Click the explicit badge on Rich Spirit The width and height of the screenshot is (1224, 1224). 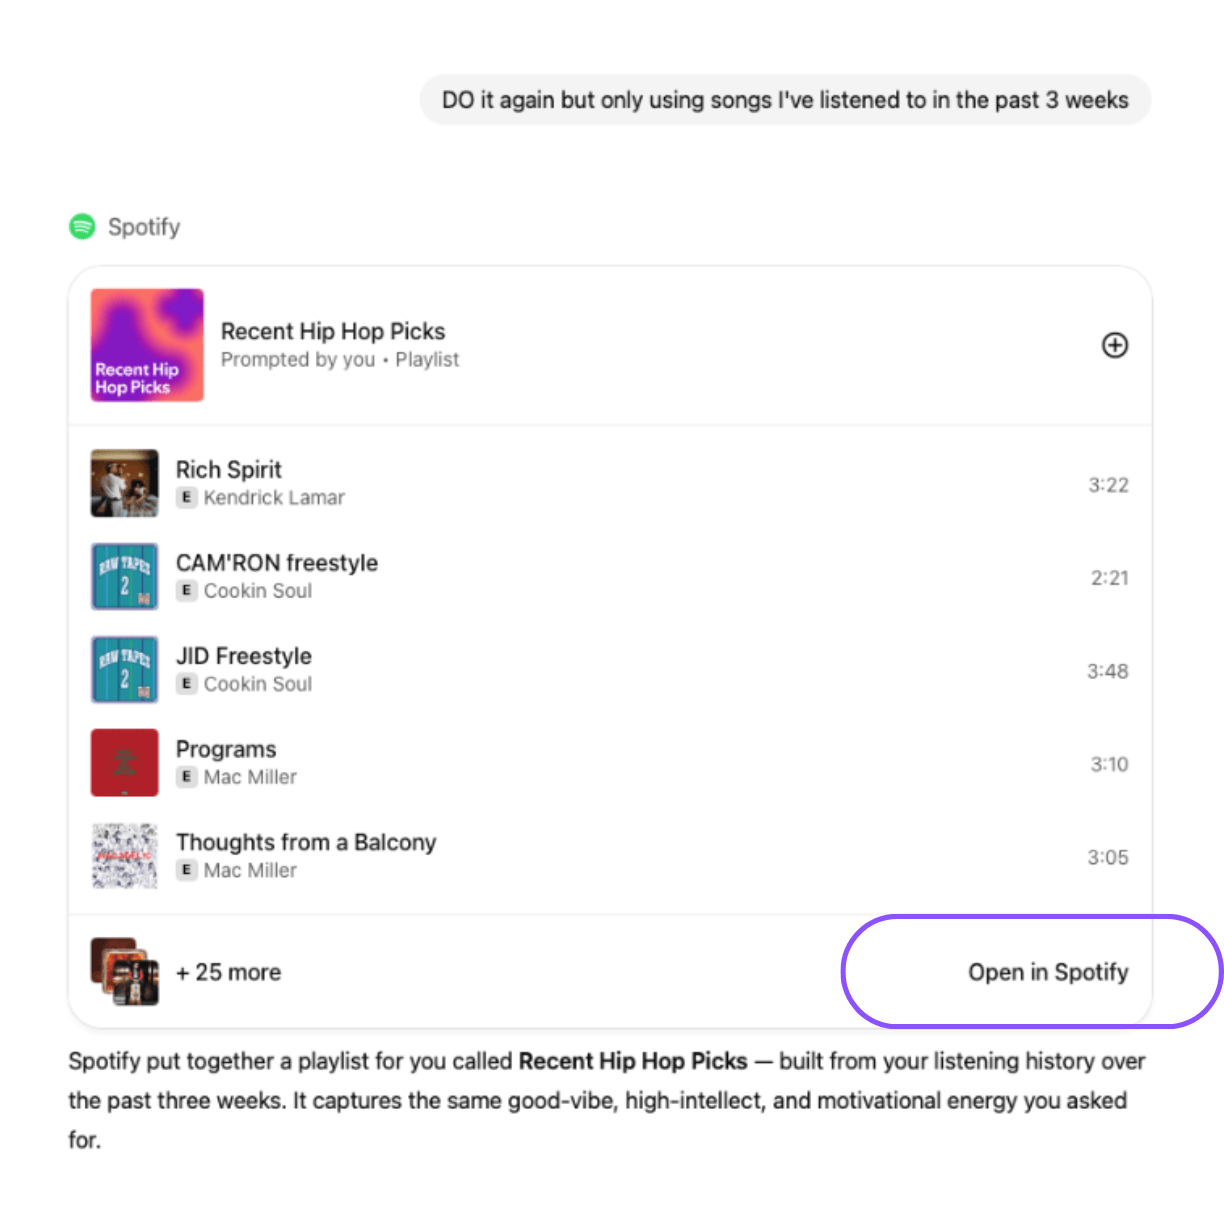click(x=187, y=497)
